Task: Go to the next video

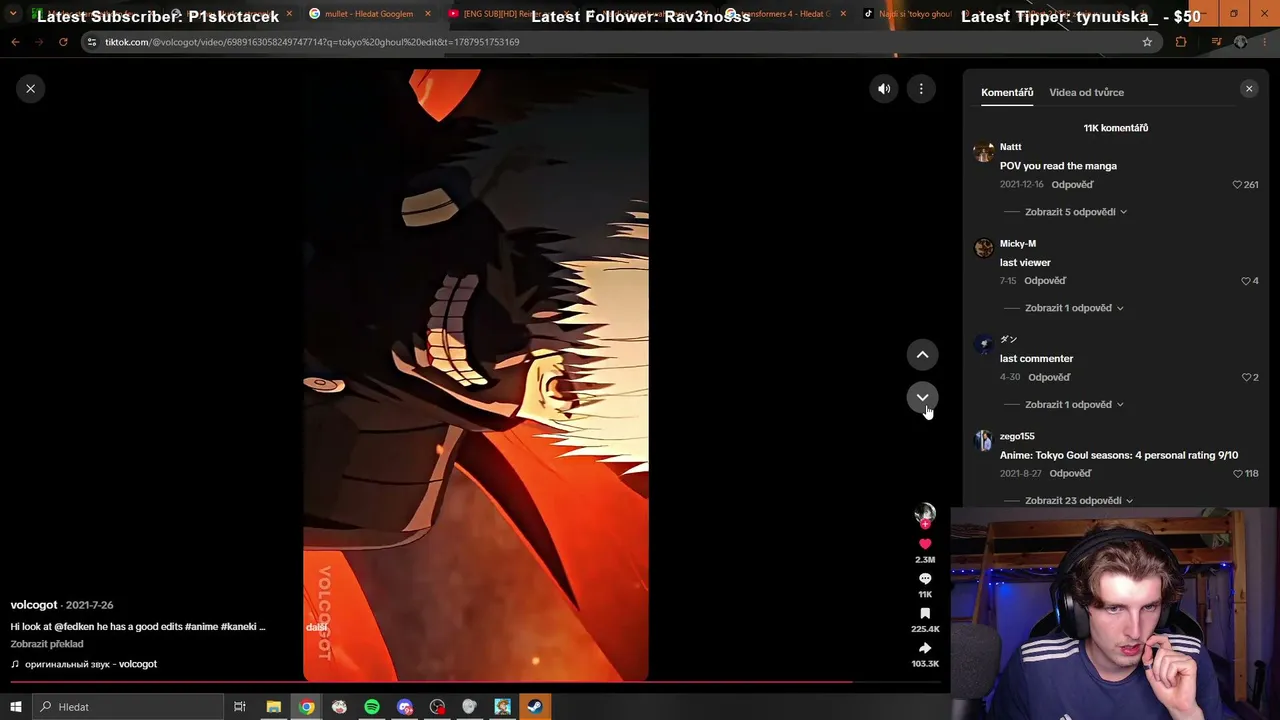Action: 922,397
